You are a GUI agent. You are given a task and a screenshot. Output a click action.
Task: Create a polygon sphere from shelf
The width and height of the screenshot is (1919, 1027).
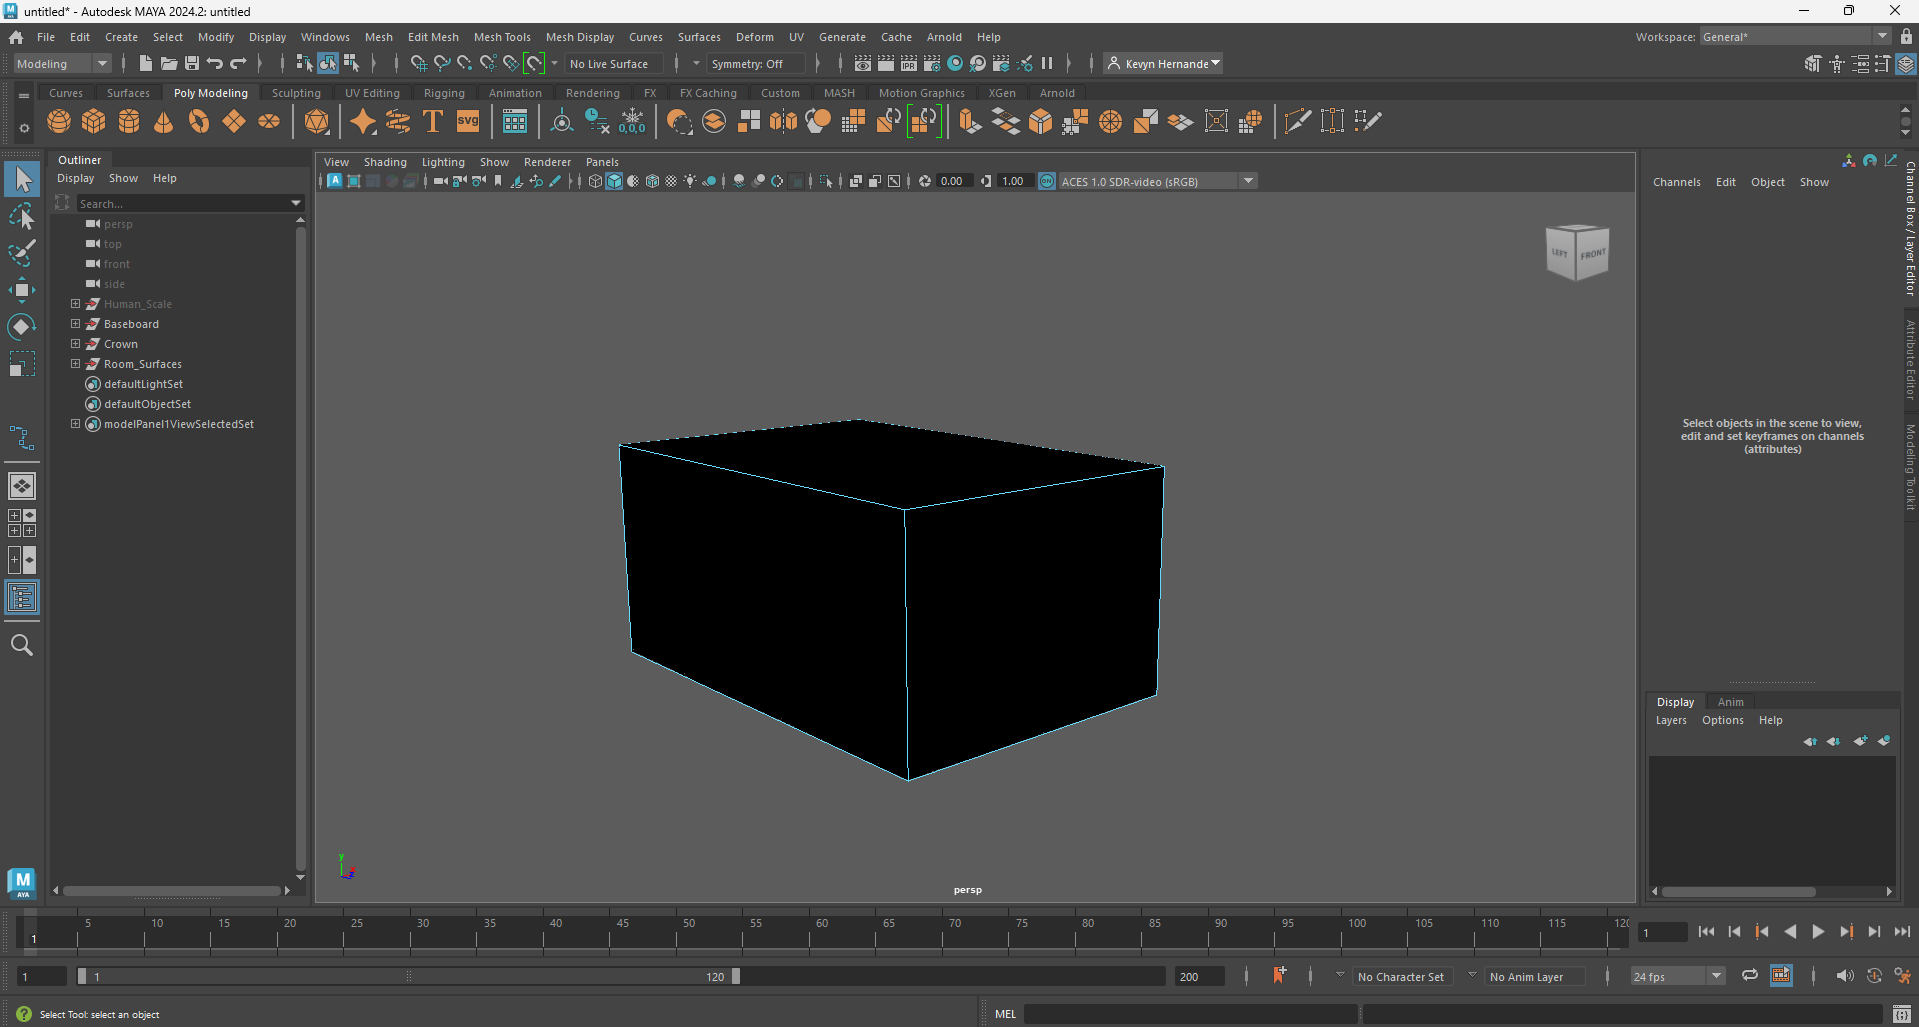[x=59, y=122]
